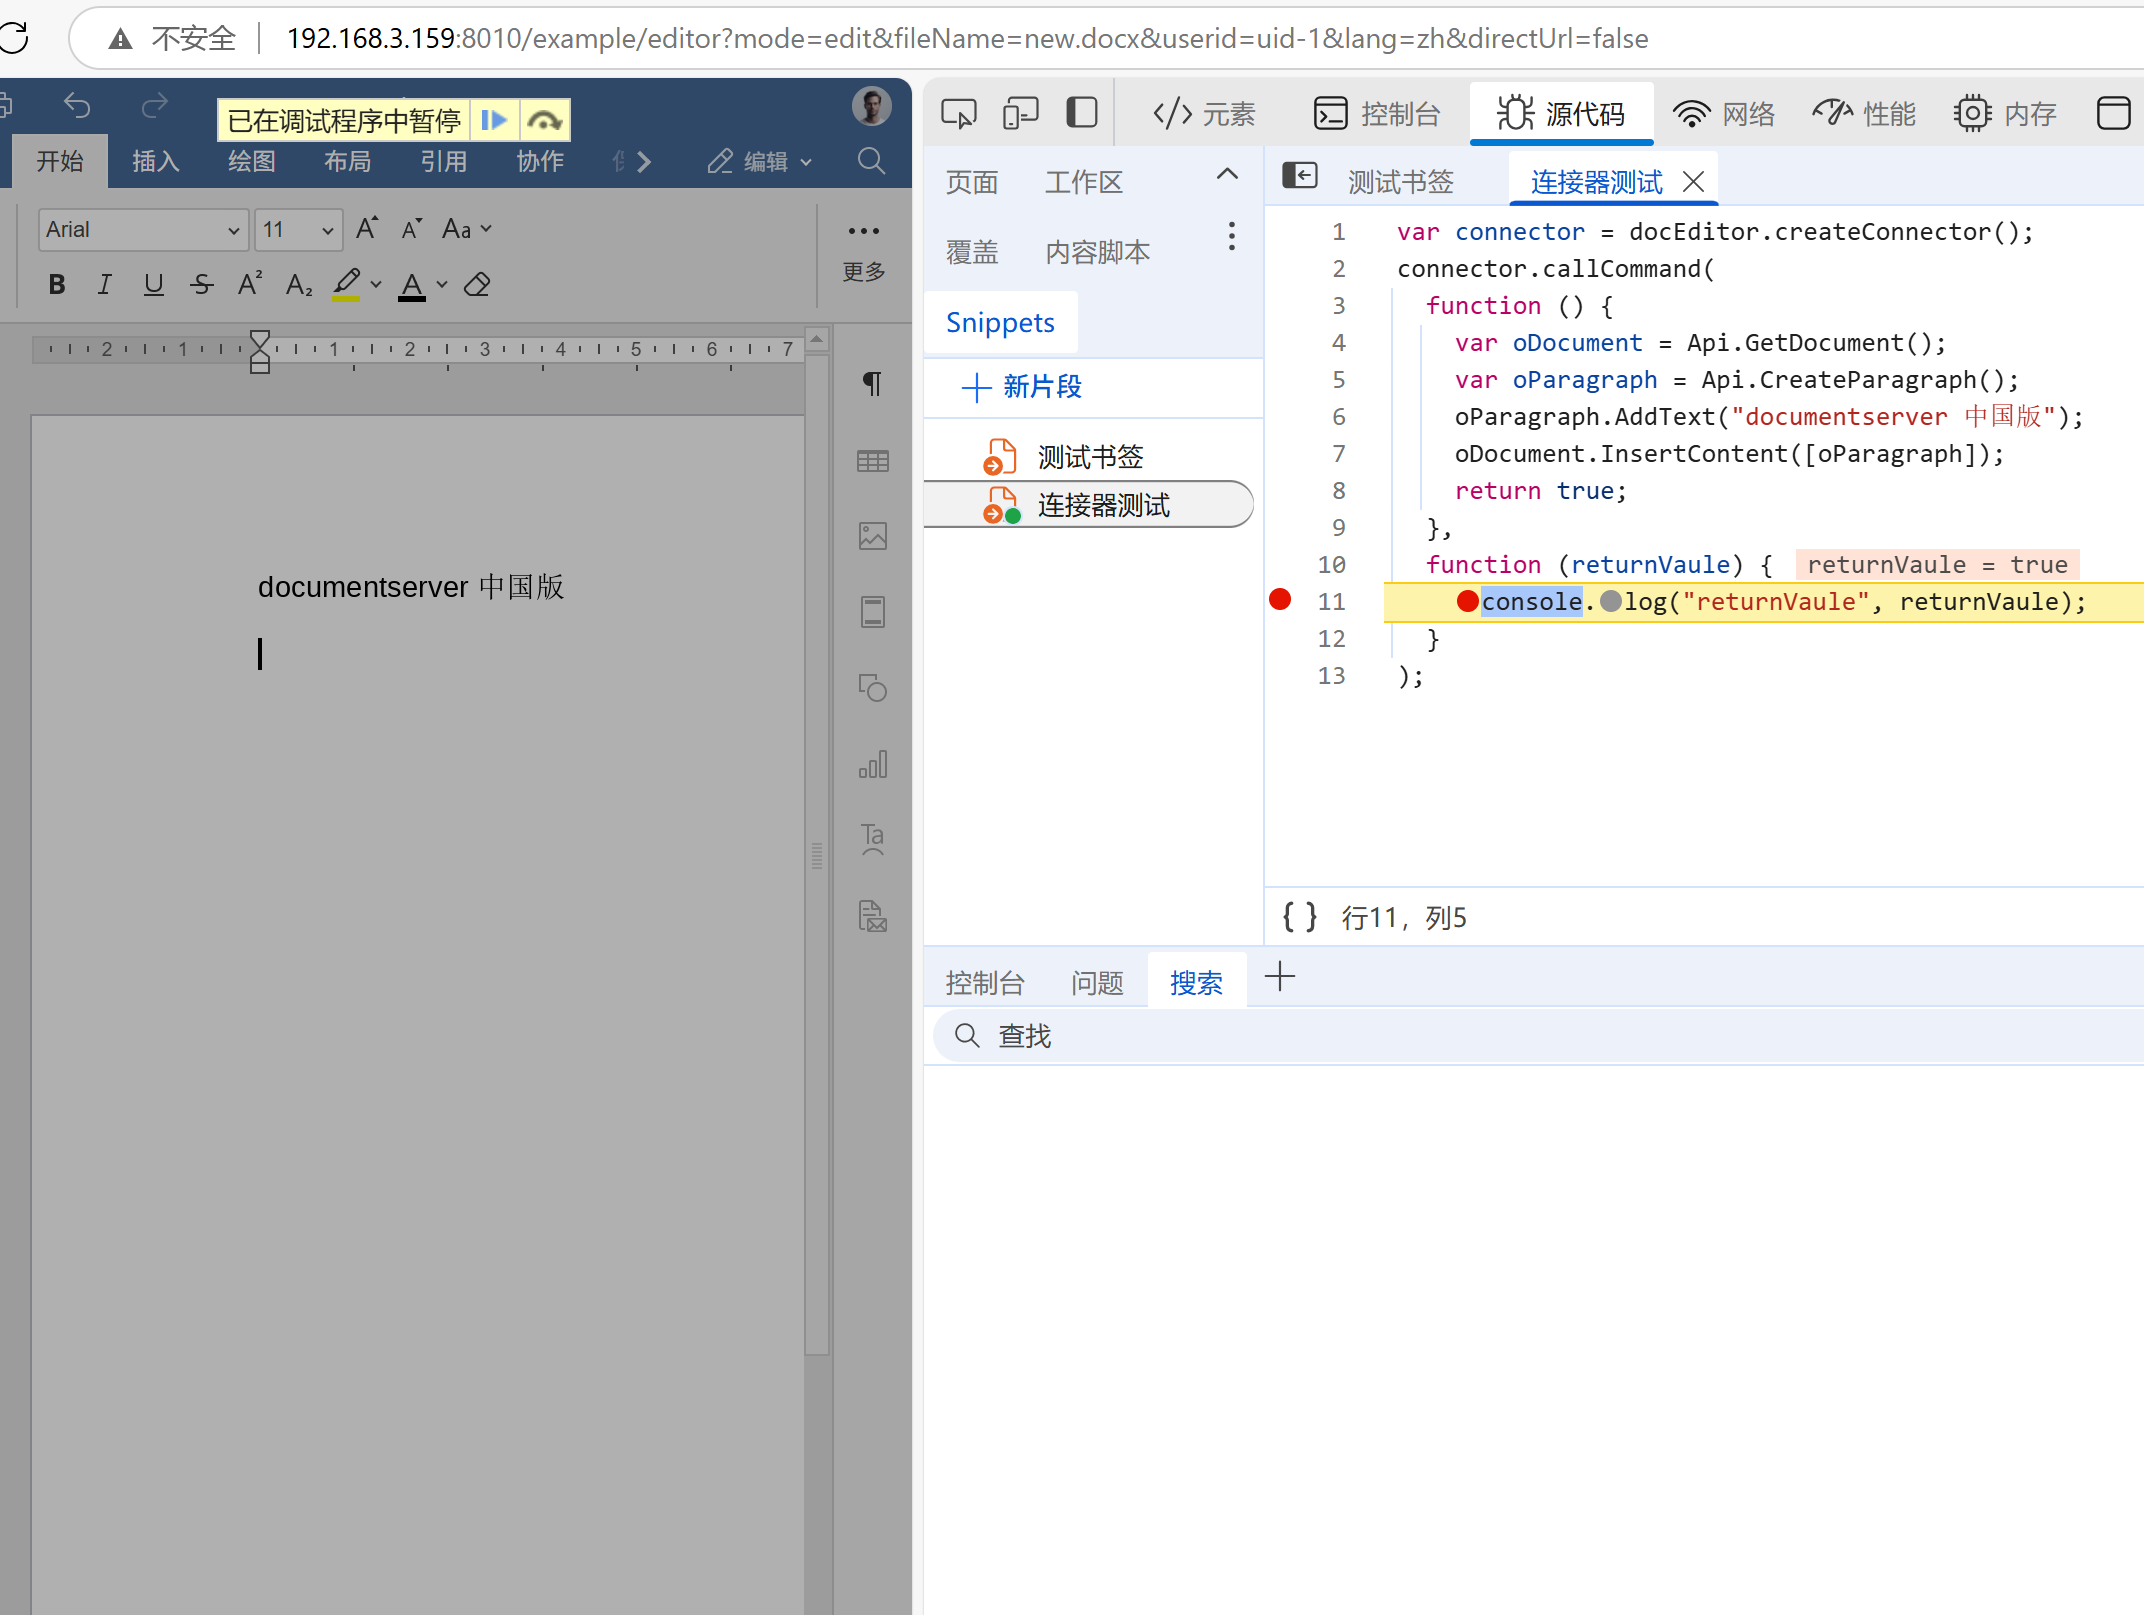Switch to the 插入 ribbon tab
Image resolution: width=2144 pixels, height=1615 pixels.
point(156,161)
